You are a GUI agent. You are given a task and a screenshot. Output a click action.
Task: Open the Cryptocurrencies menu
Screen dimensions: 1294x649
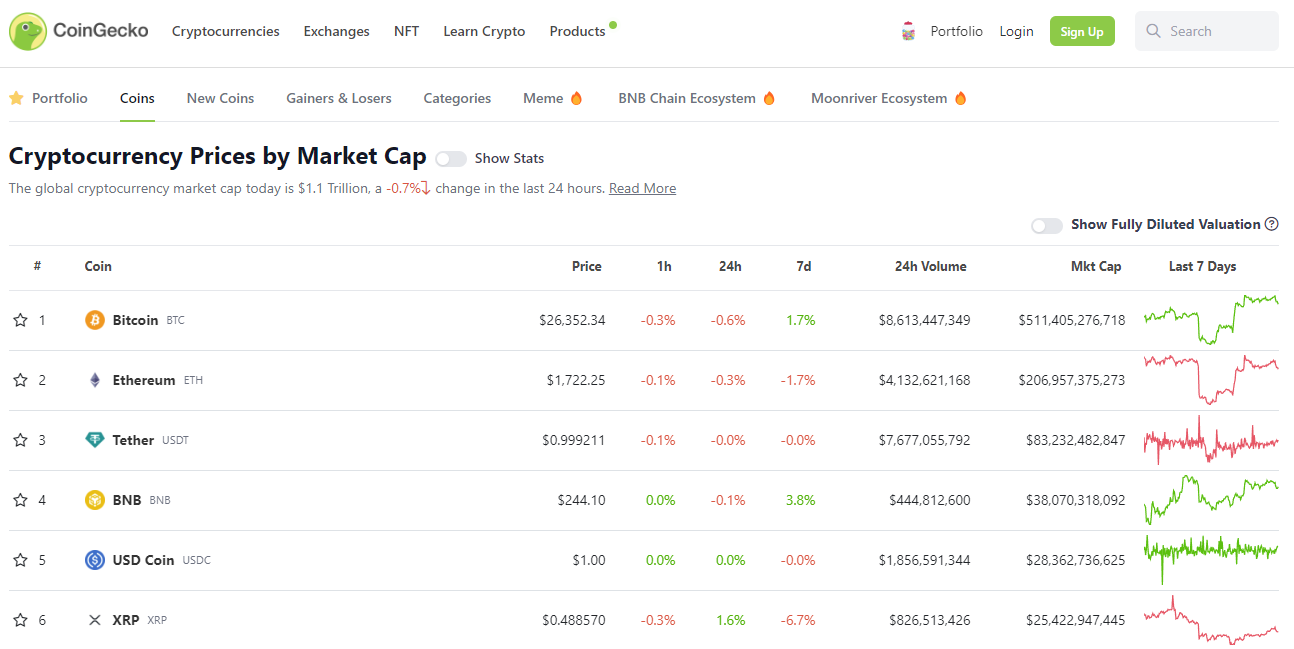click(226, 31)
